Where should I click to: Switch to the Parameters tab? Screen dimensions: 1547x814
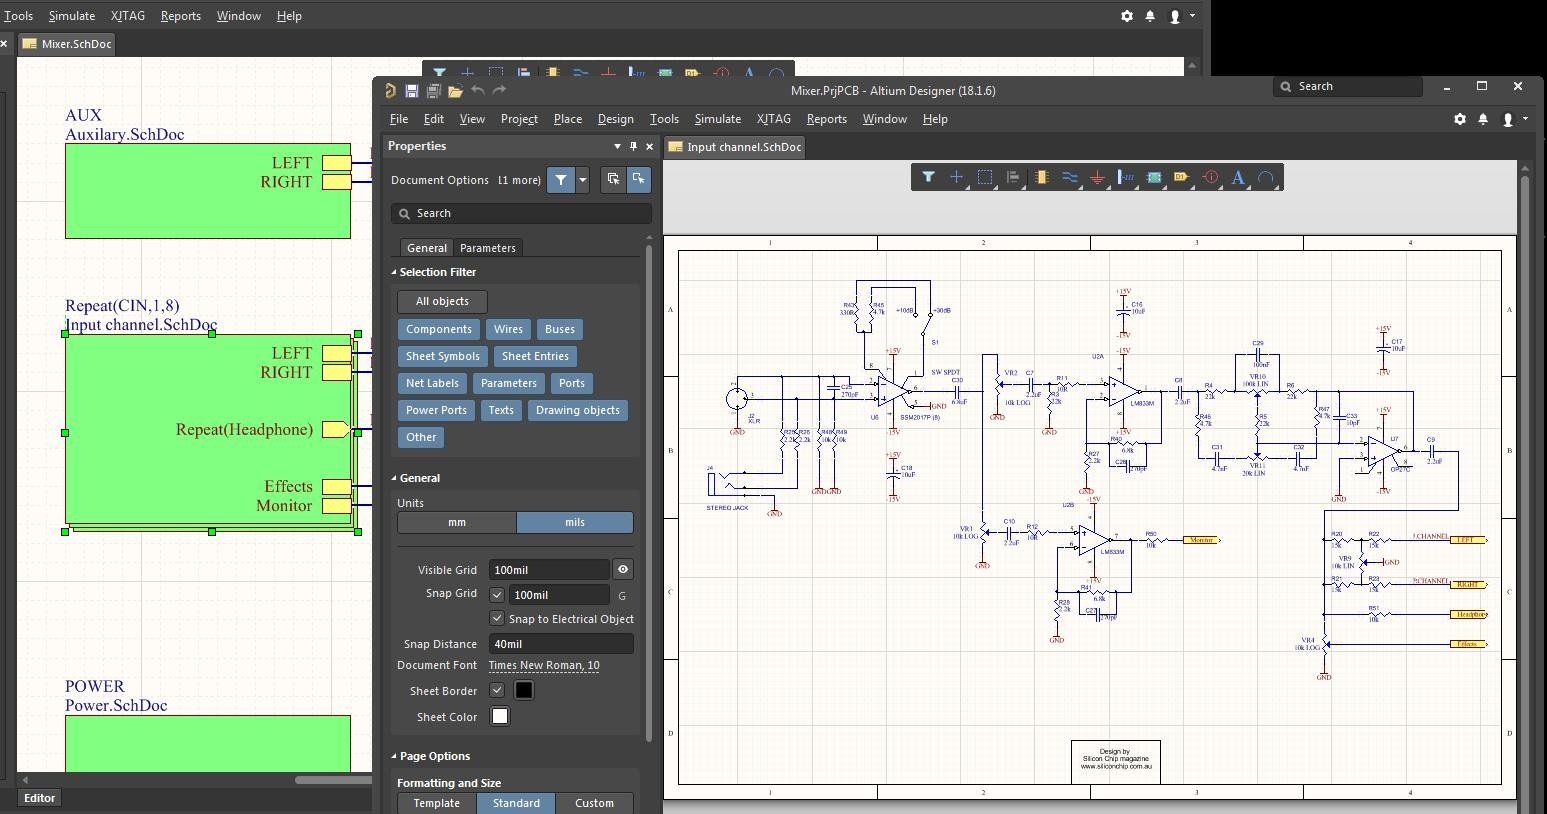coord(487,248)
